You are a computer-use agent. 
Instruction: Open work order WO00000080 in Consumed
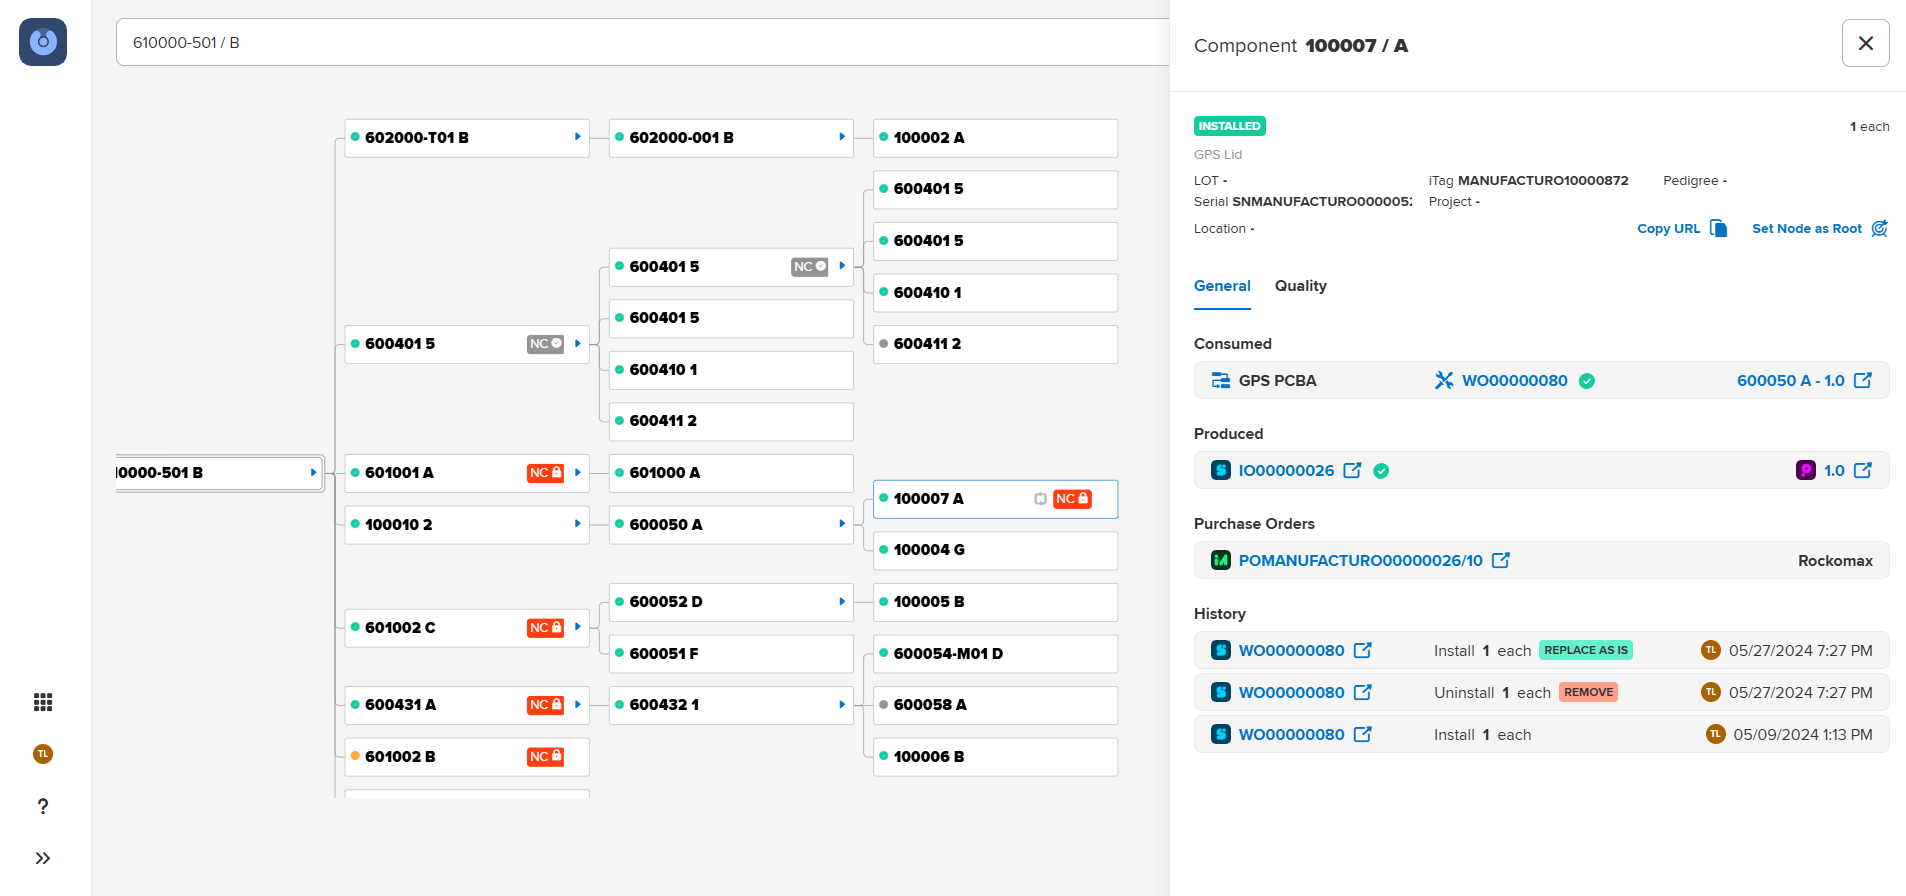point(1514,380)
